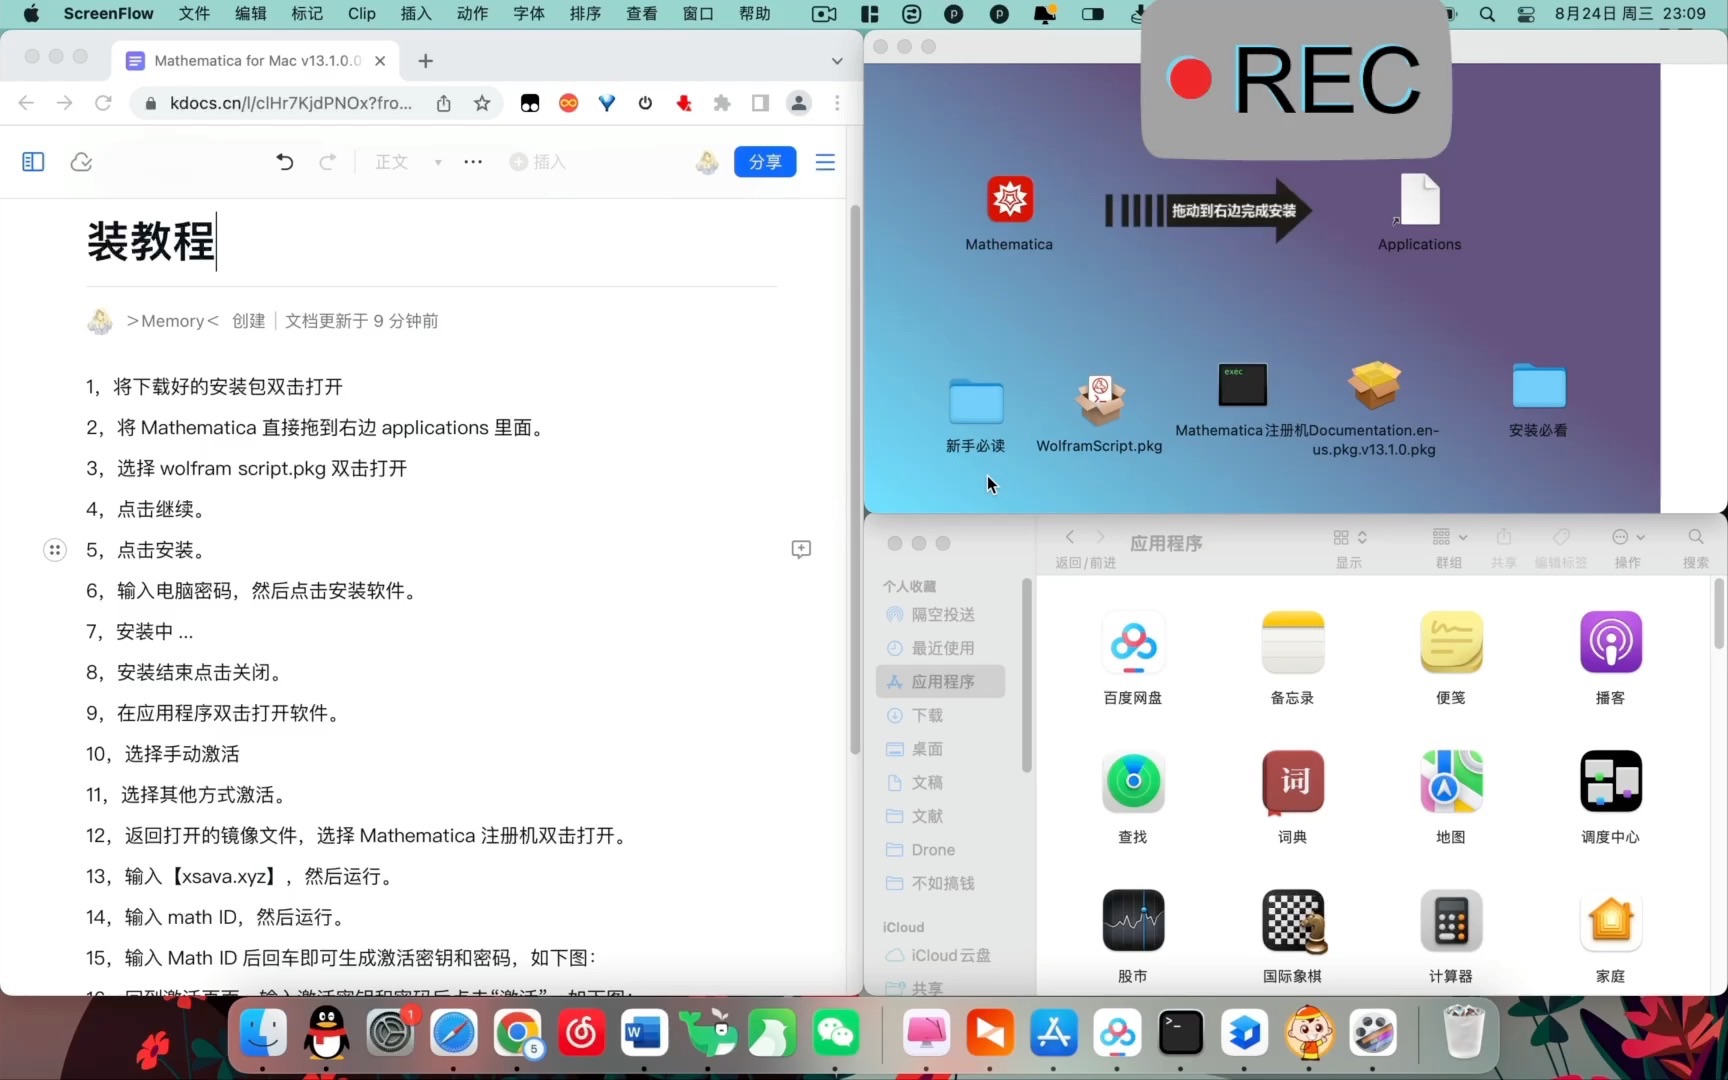The height and width of the screenshot is (1080, 1728).
Task: Click the Finder 共享 share button
Action: pyautogui.click(x=1503, y=537)
